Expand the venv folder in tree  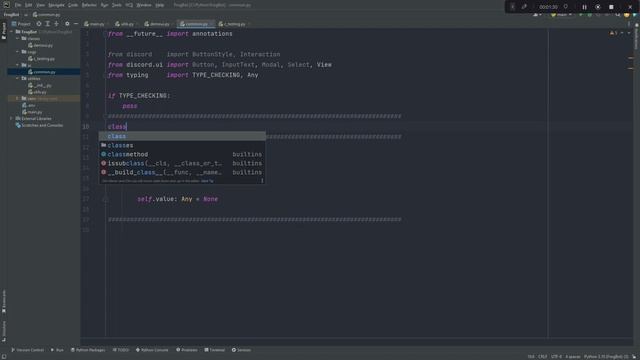tap(18, 98)
